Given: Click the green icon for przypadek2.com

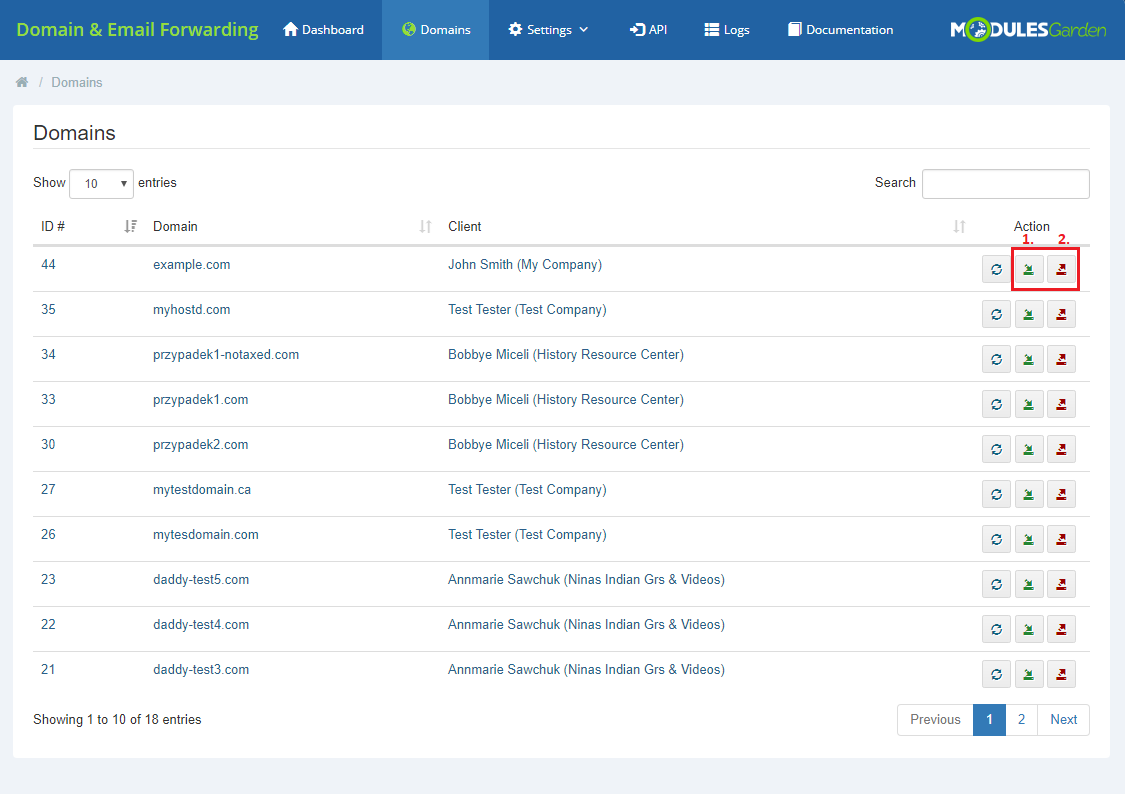Looking at the screenshot, I should click(1029, 449).
